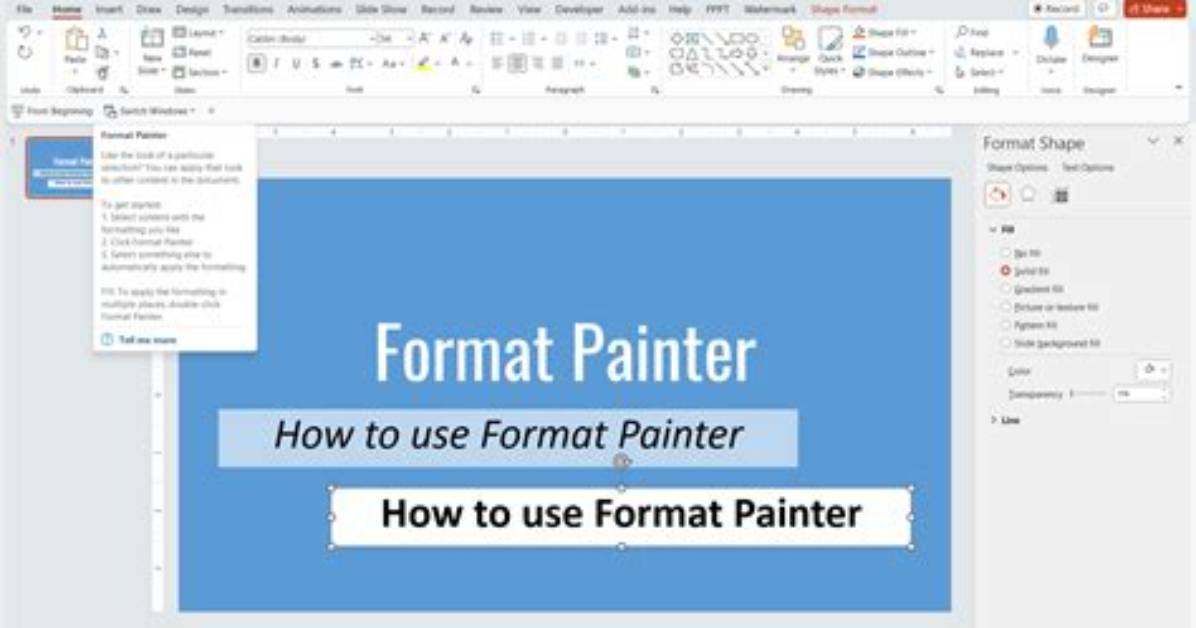Switch to the Design tab
The width and height of the screenshot is (1196, 628).
tap(192, 9)
